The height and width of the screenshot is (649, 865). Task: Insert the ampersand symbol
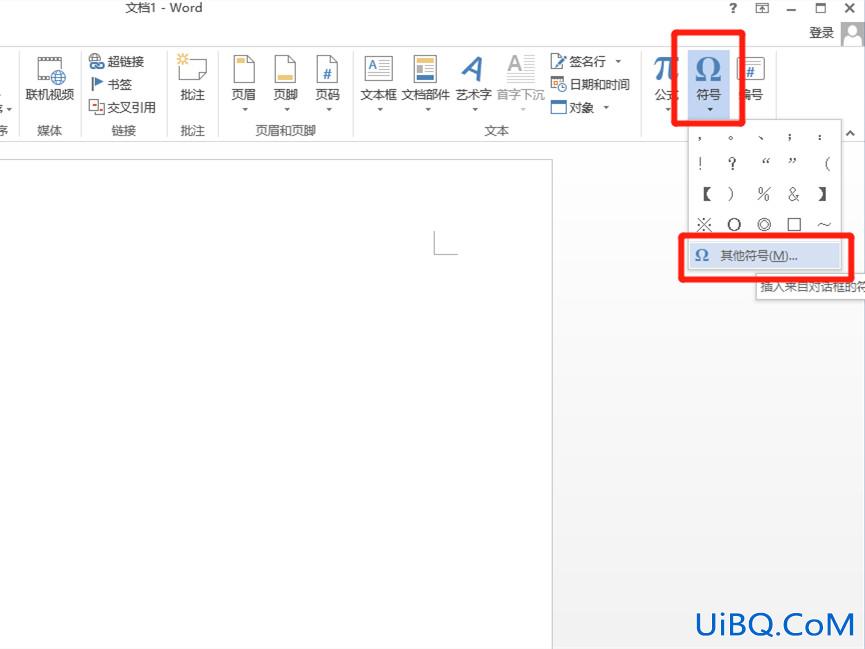(x=793, y=194)
